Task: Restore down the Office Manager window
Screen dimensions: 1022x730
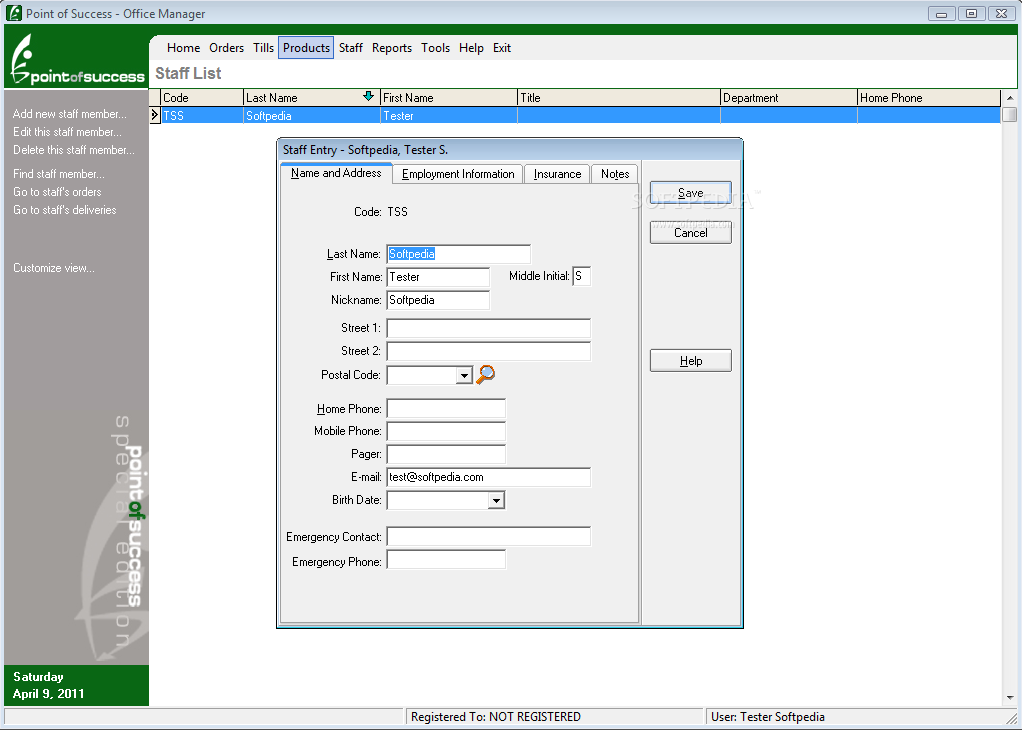Action: [x=971, y=14]
